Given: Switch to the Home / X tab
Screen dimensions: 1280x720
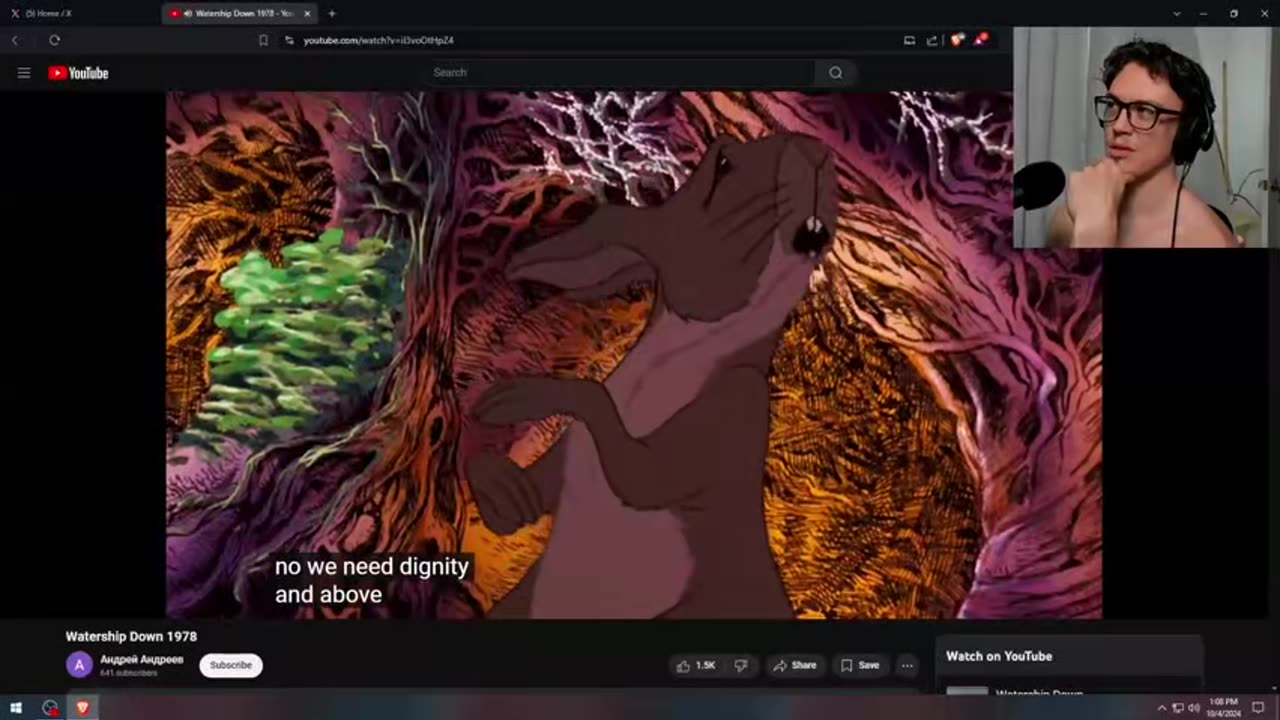Looking at the screenshot, I should click(48, 13).
